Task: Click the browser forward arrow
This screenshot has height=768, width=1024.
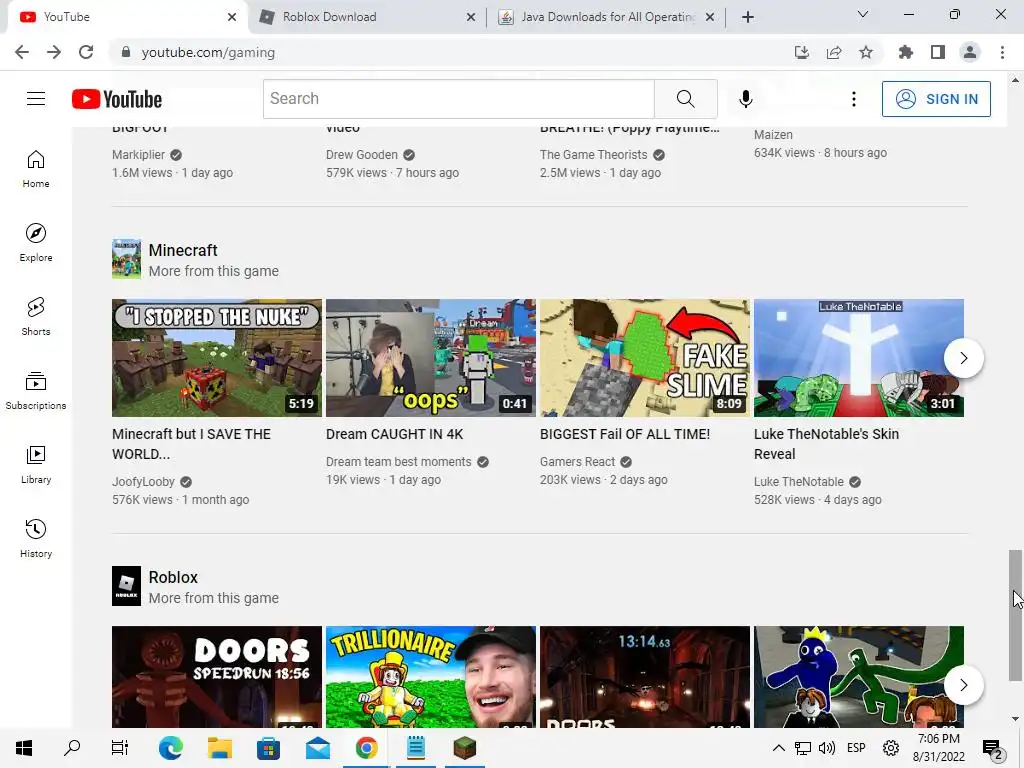Action: (x=54, y=52)
